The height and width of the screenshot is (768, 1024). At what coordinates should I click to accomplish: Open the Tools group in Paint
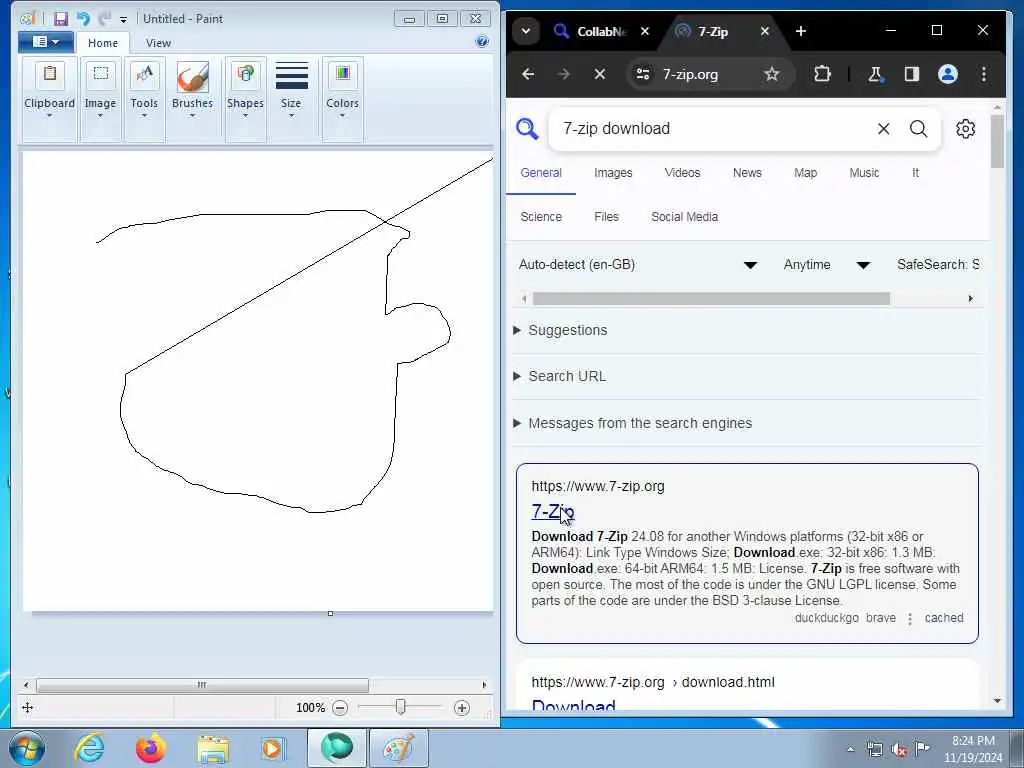144,99
